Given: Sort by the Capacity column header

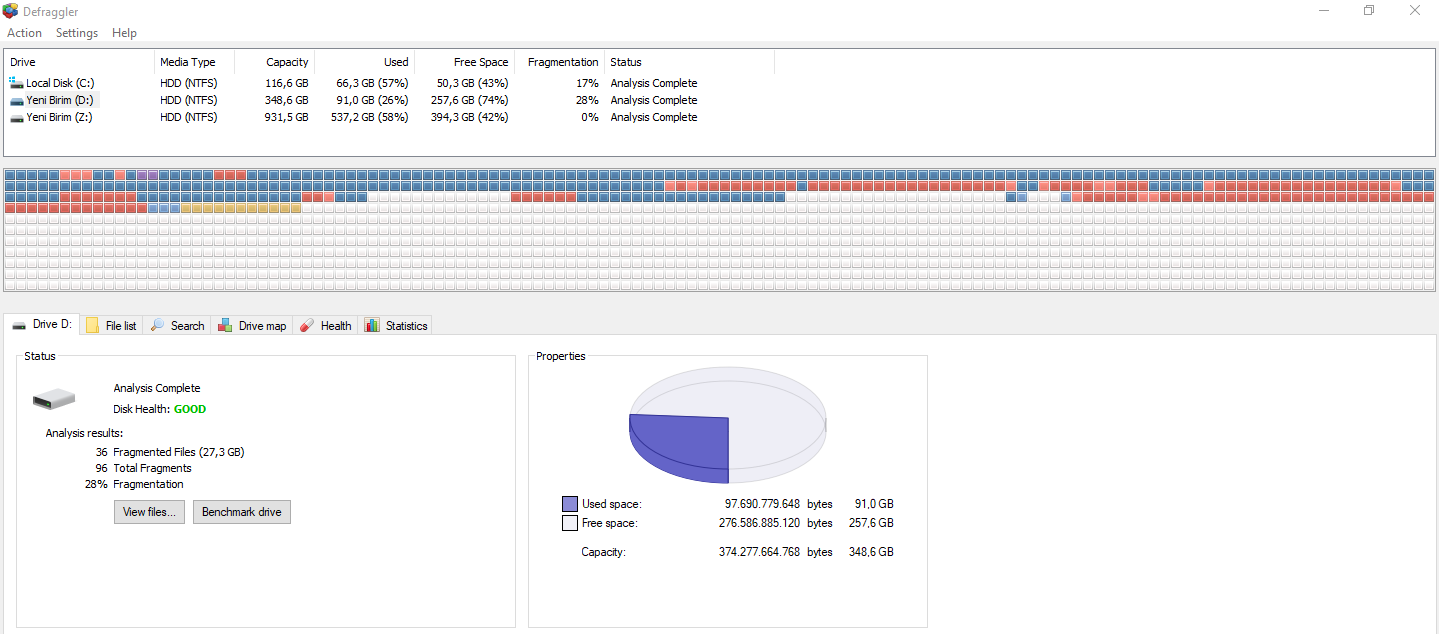Looking at the screenshot, I should [x=274, y=62].
